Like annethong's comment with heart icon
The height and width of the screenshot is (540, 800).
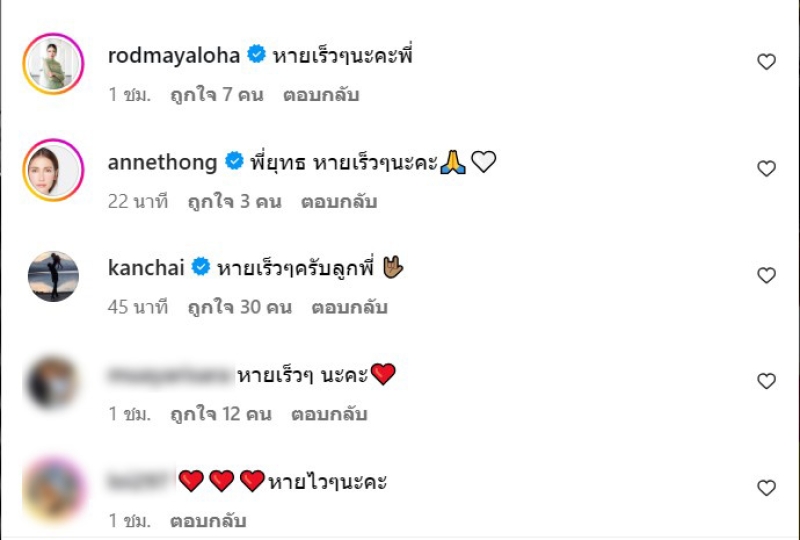tap(766, 168)
